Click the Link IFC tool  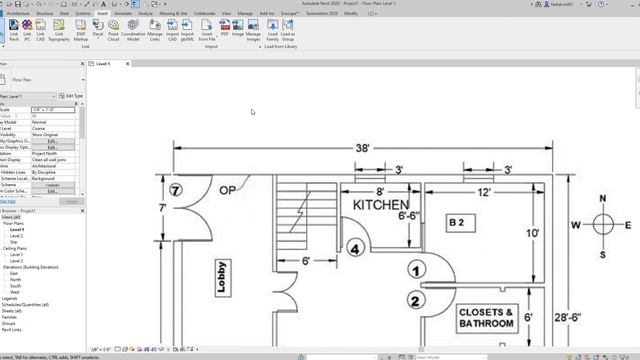pyautogui.click(x=27, y=30)
